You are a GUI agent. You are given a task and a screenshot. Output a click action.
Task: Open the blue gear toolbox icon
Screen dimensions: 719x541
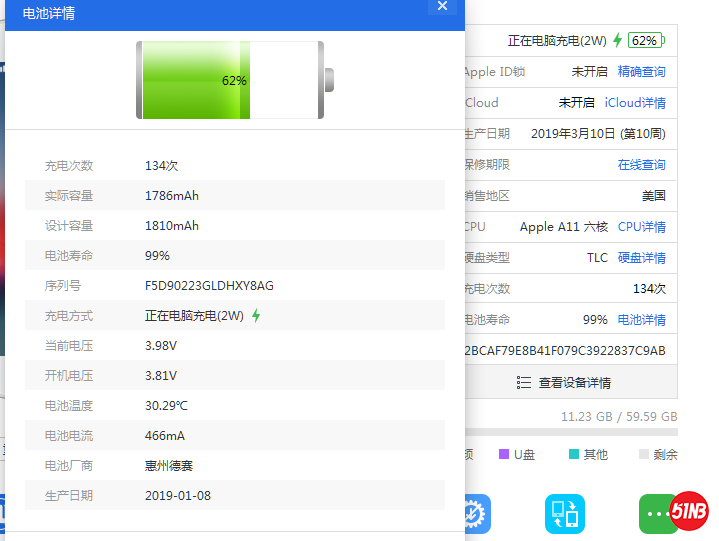(x=470, y=513)
